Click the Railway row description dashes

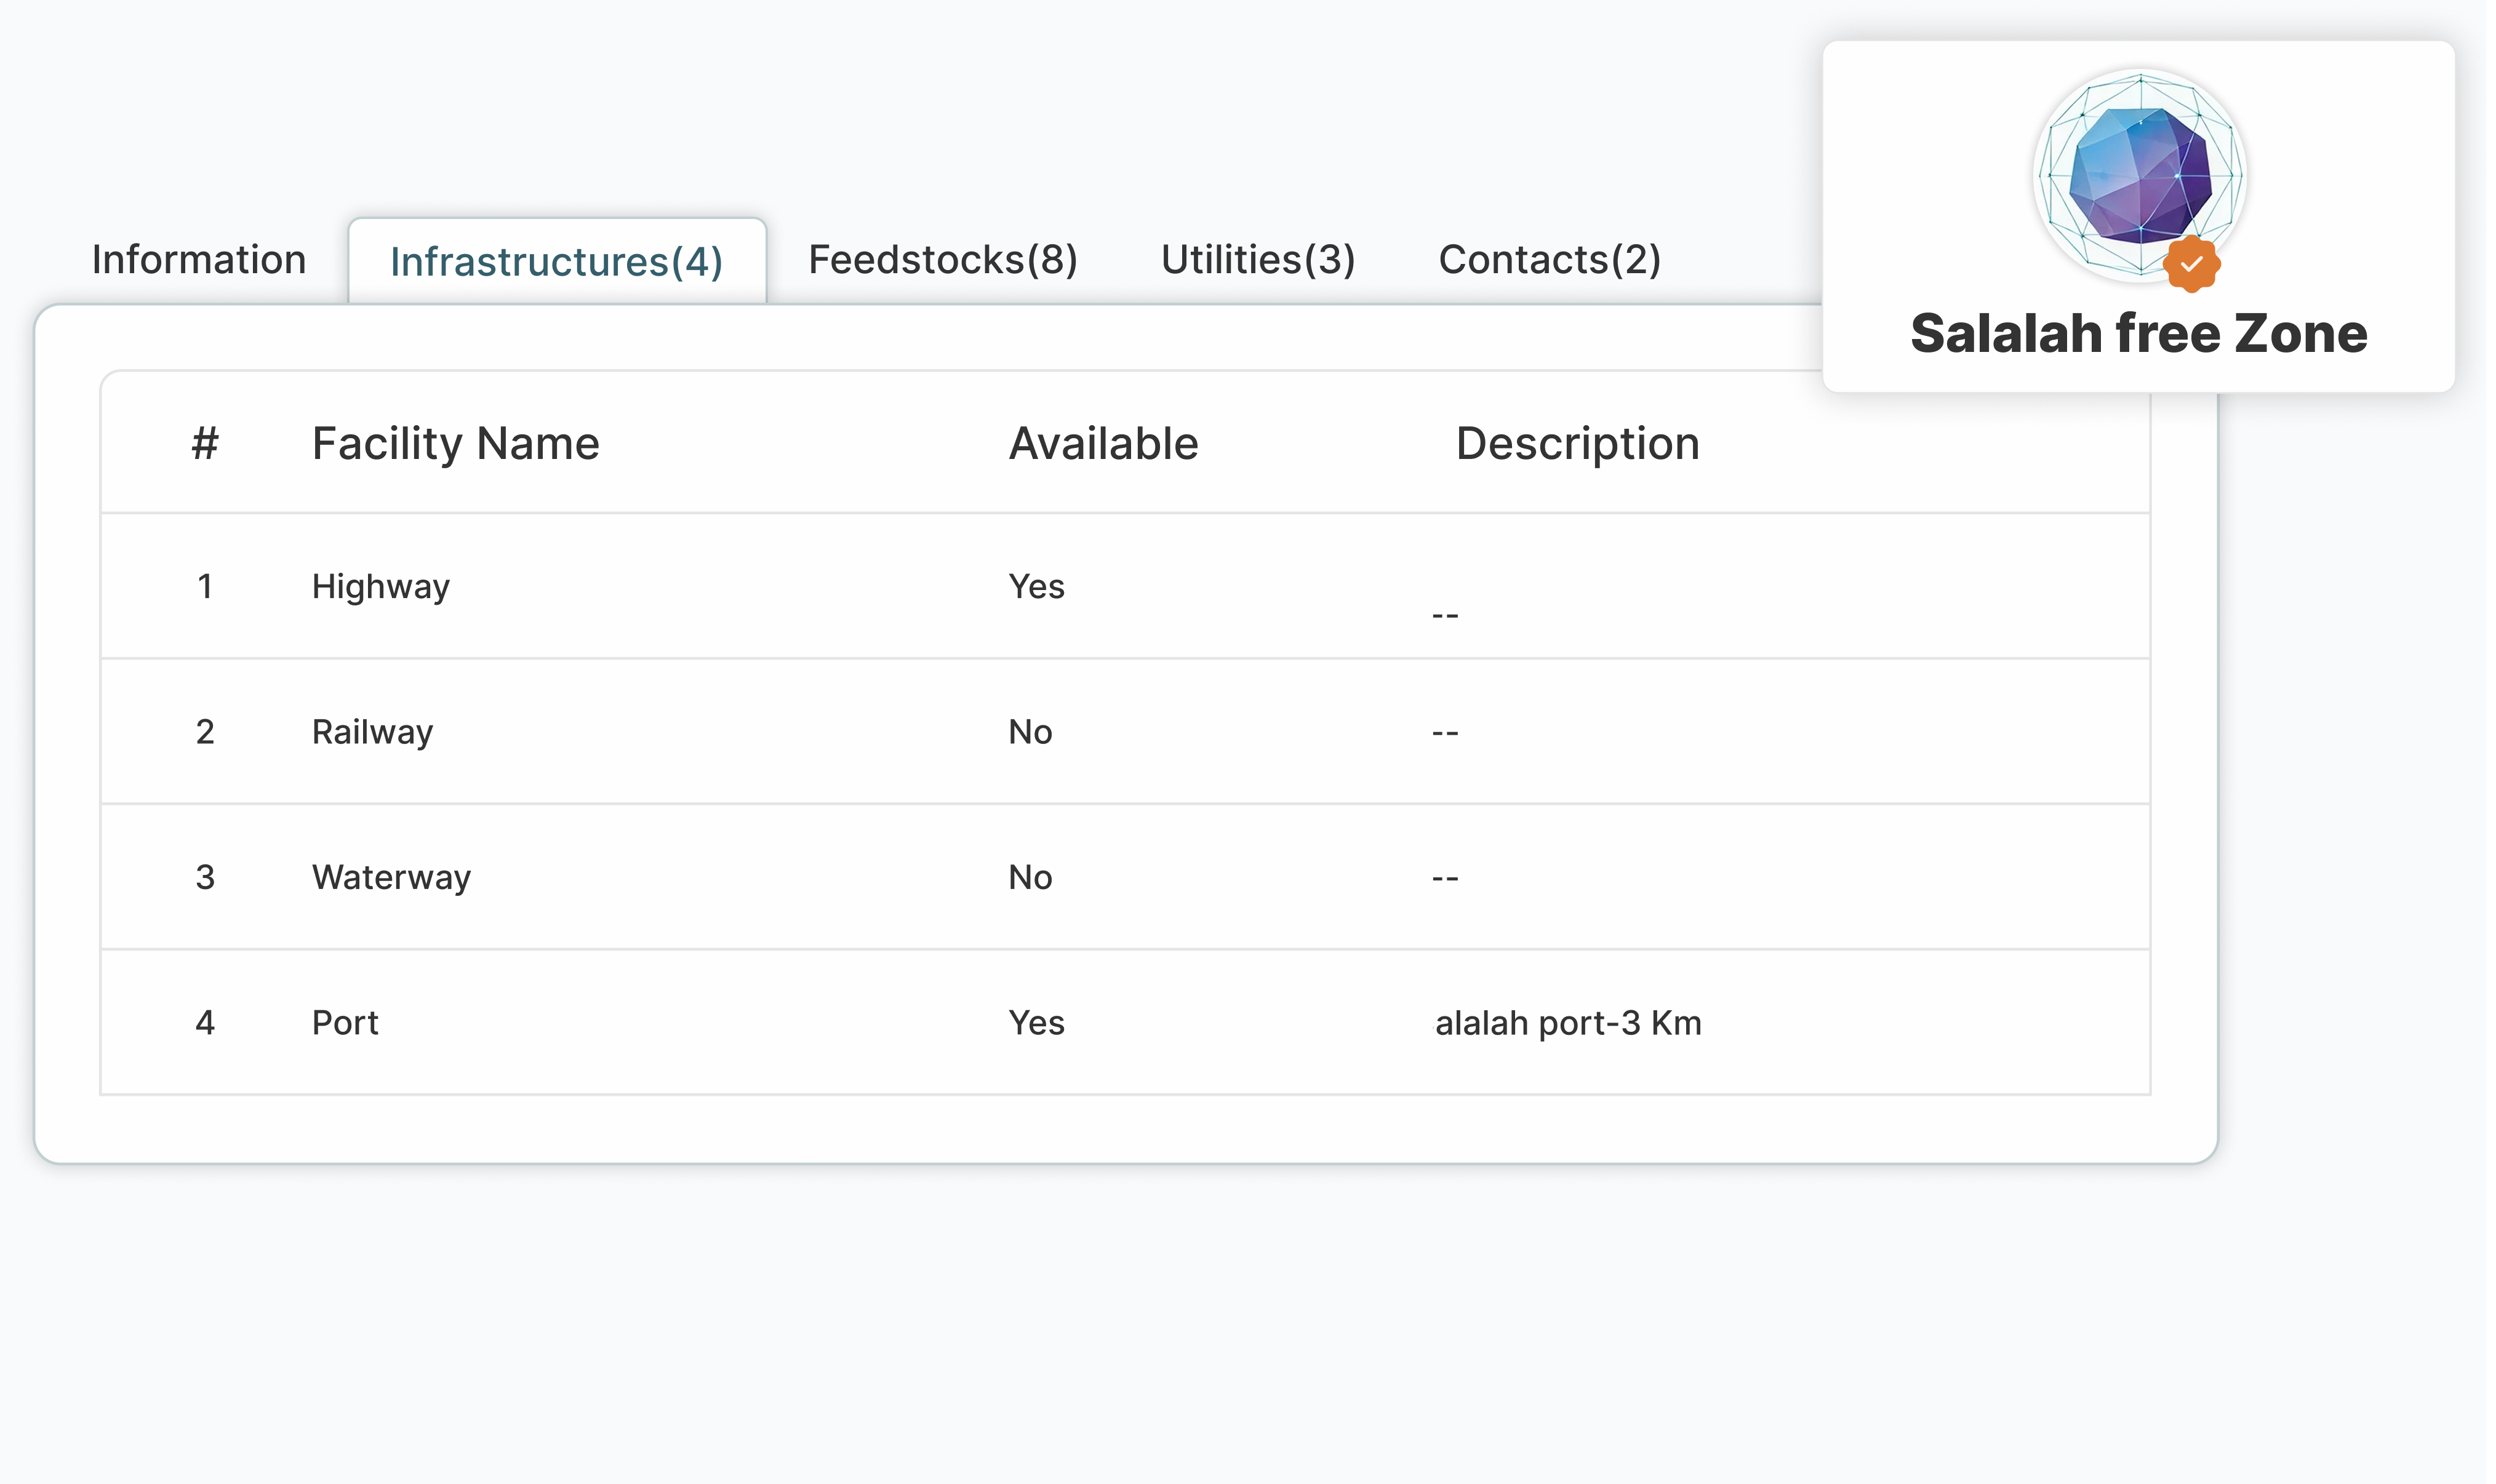[1446, 733]
